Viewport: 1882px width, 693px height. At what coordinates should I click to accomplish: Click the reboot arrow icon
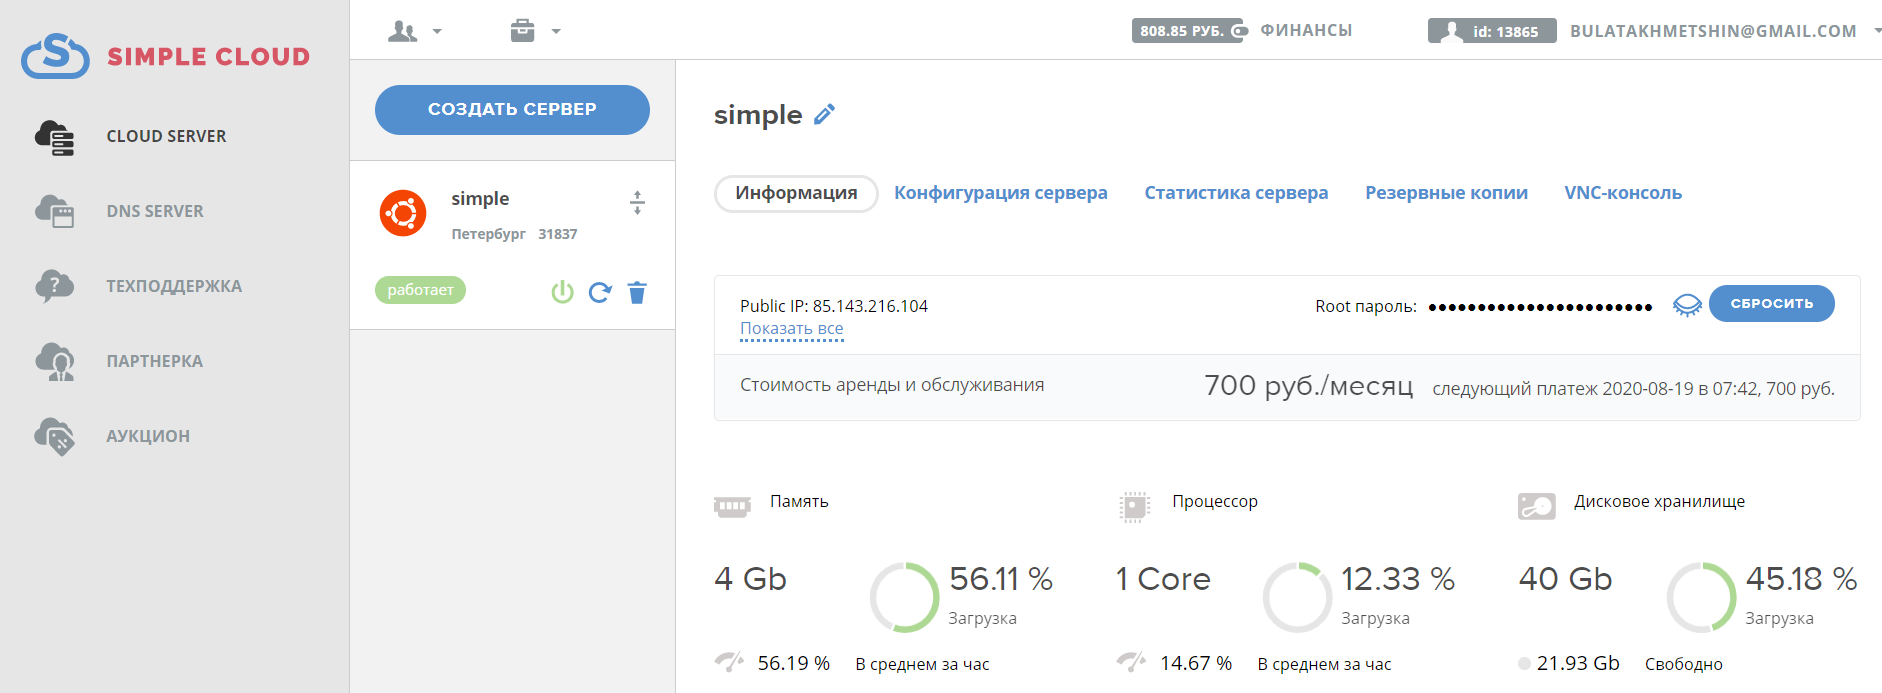click(x=600, y=292)
